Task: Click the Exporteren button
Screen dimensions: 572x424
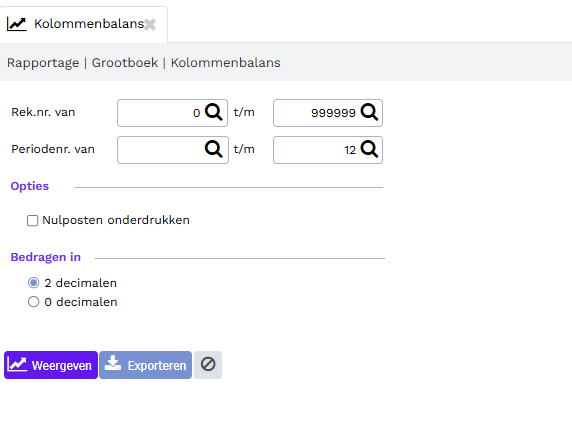Action: pos(146,365)
